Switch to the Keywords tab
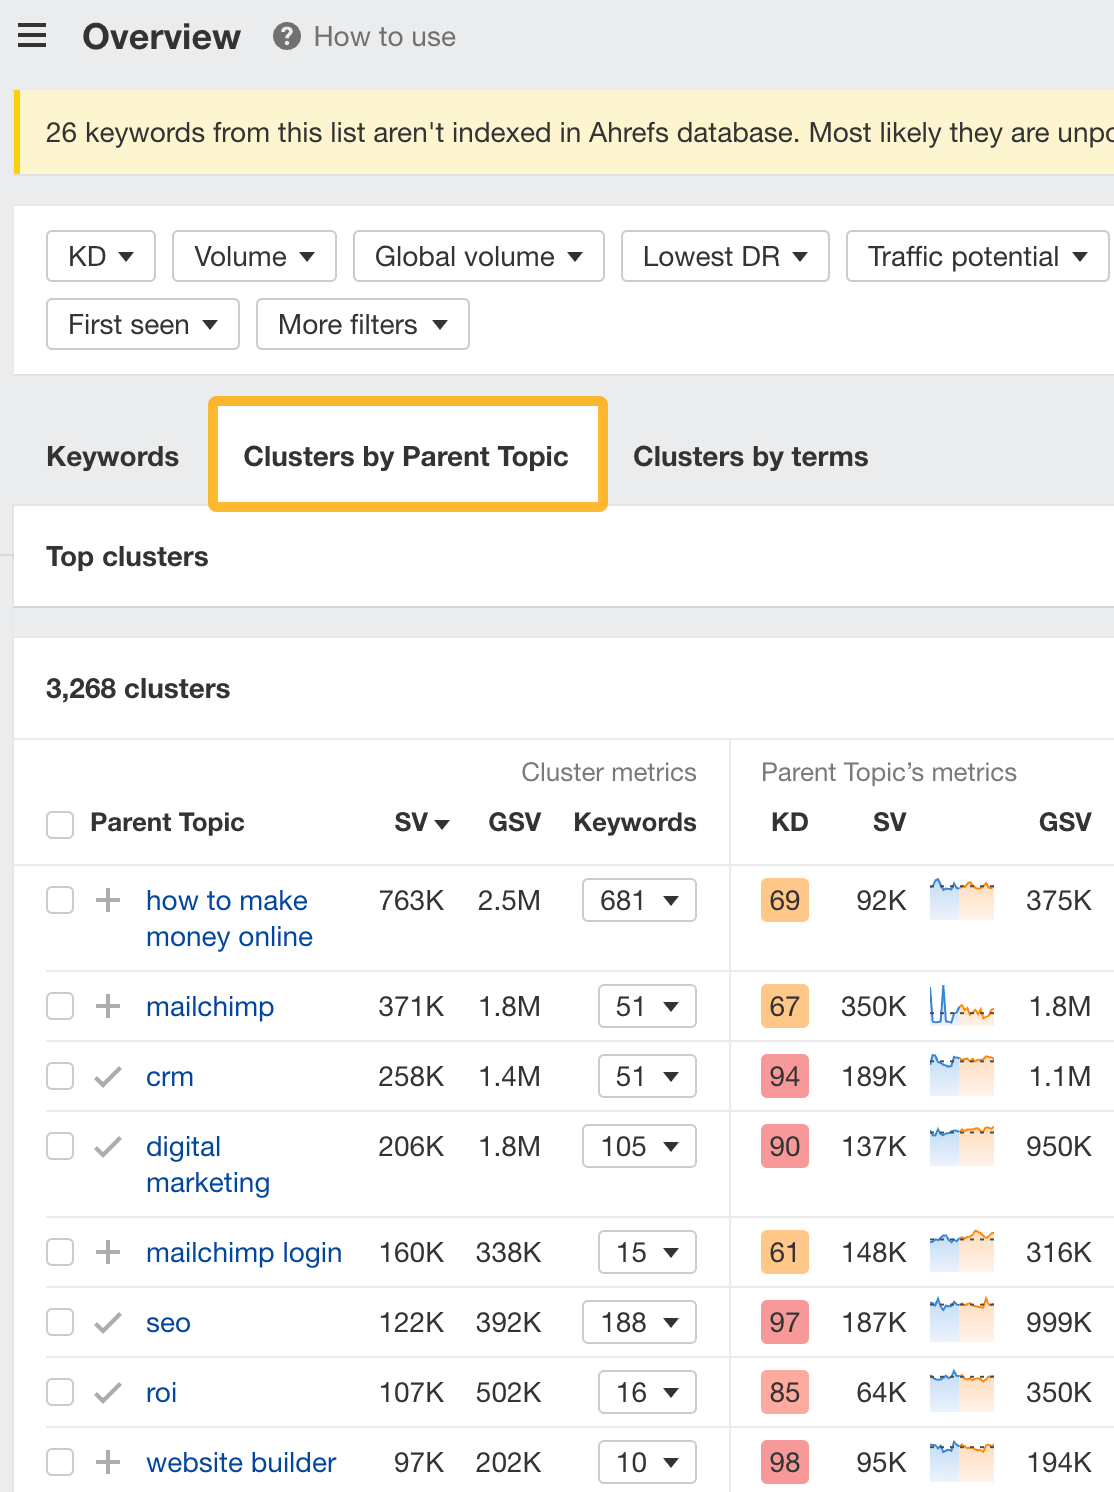 tap(112, 456)
